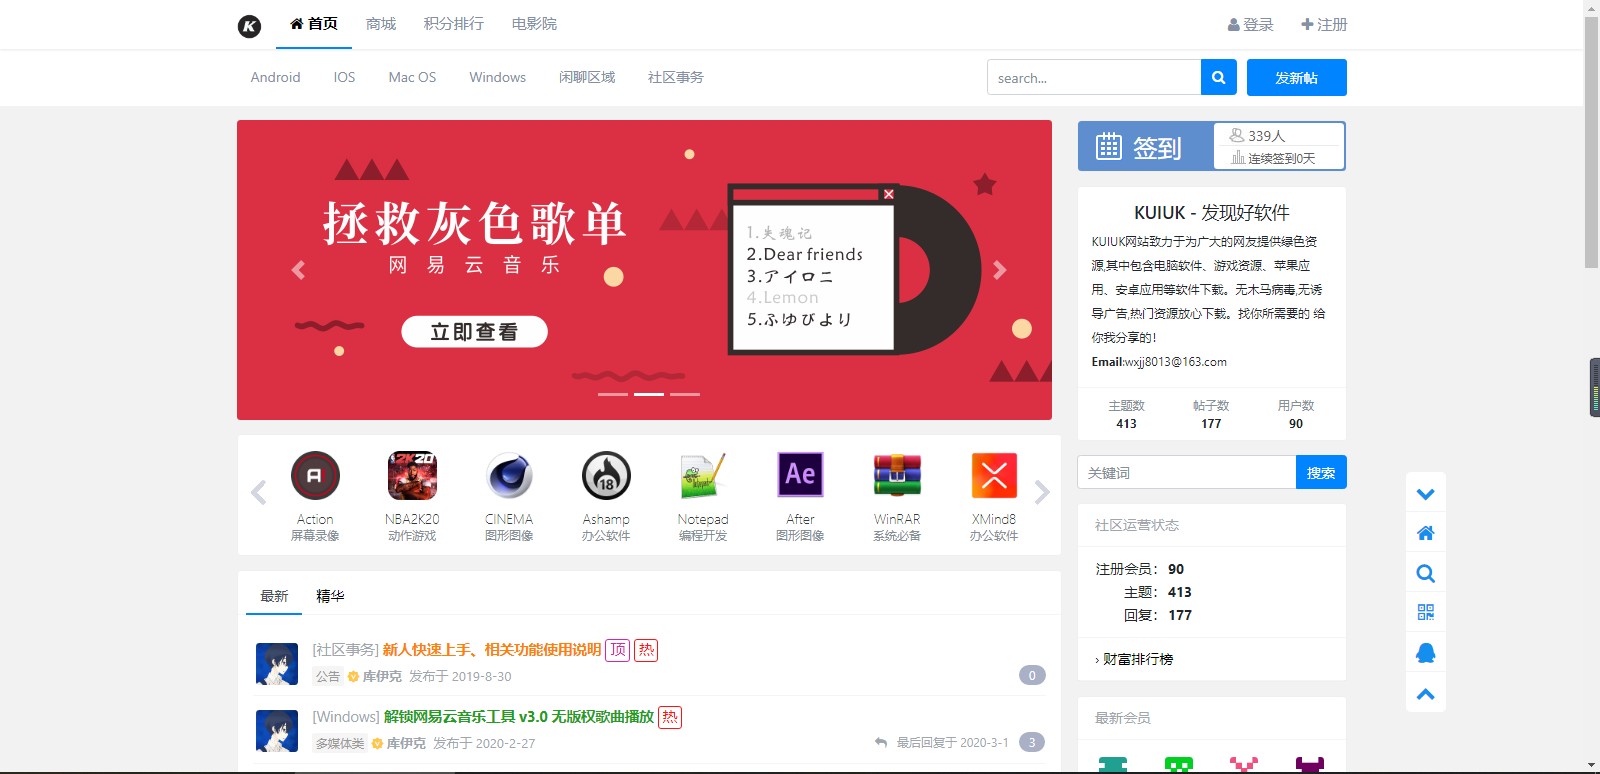
Task: Click the 签到 check-in button
Action: pyautogui.click(x=1146, y=147)
